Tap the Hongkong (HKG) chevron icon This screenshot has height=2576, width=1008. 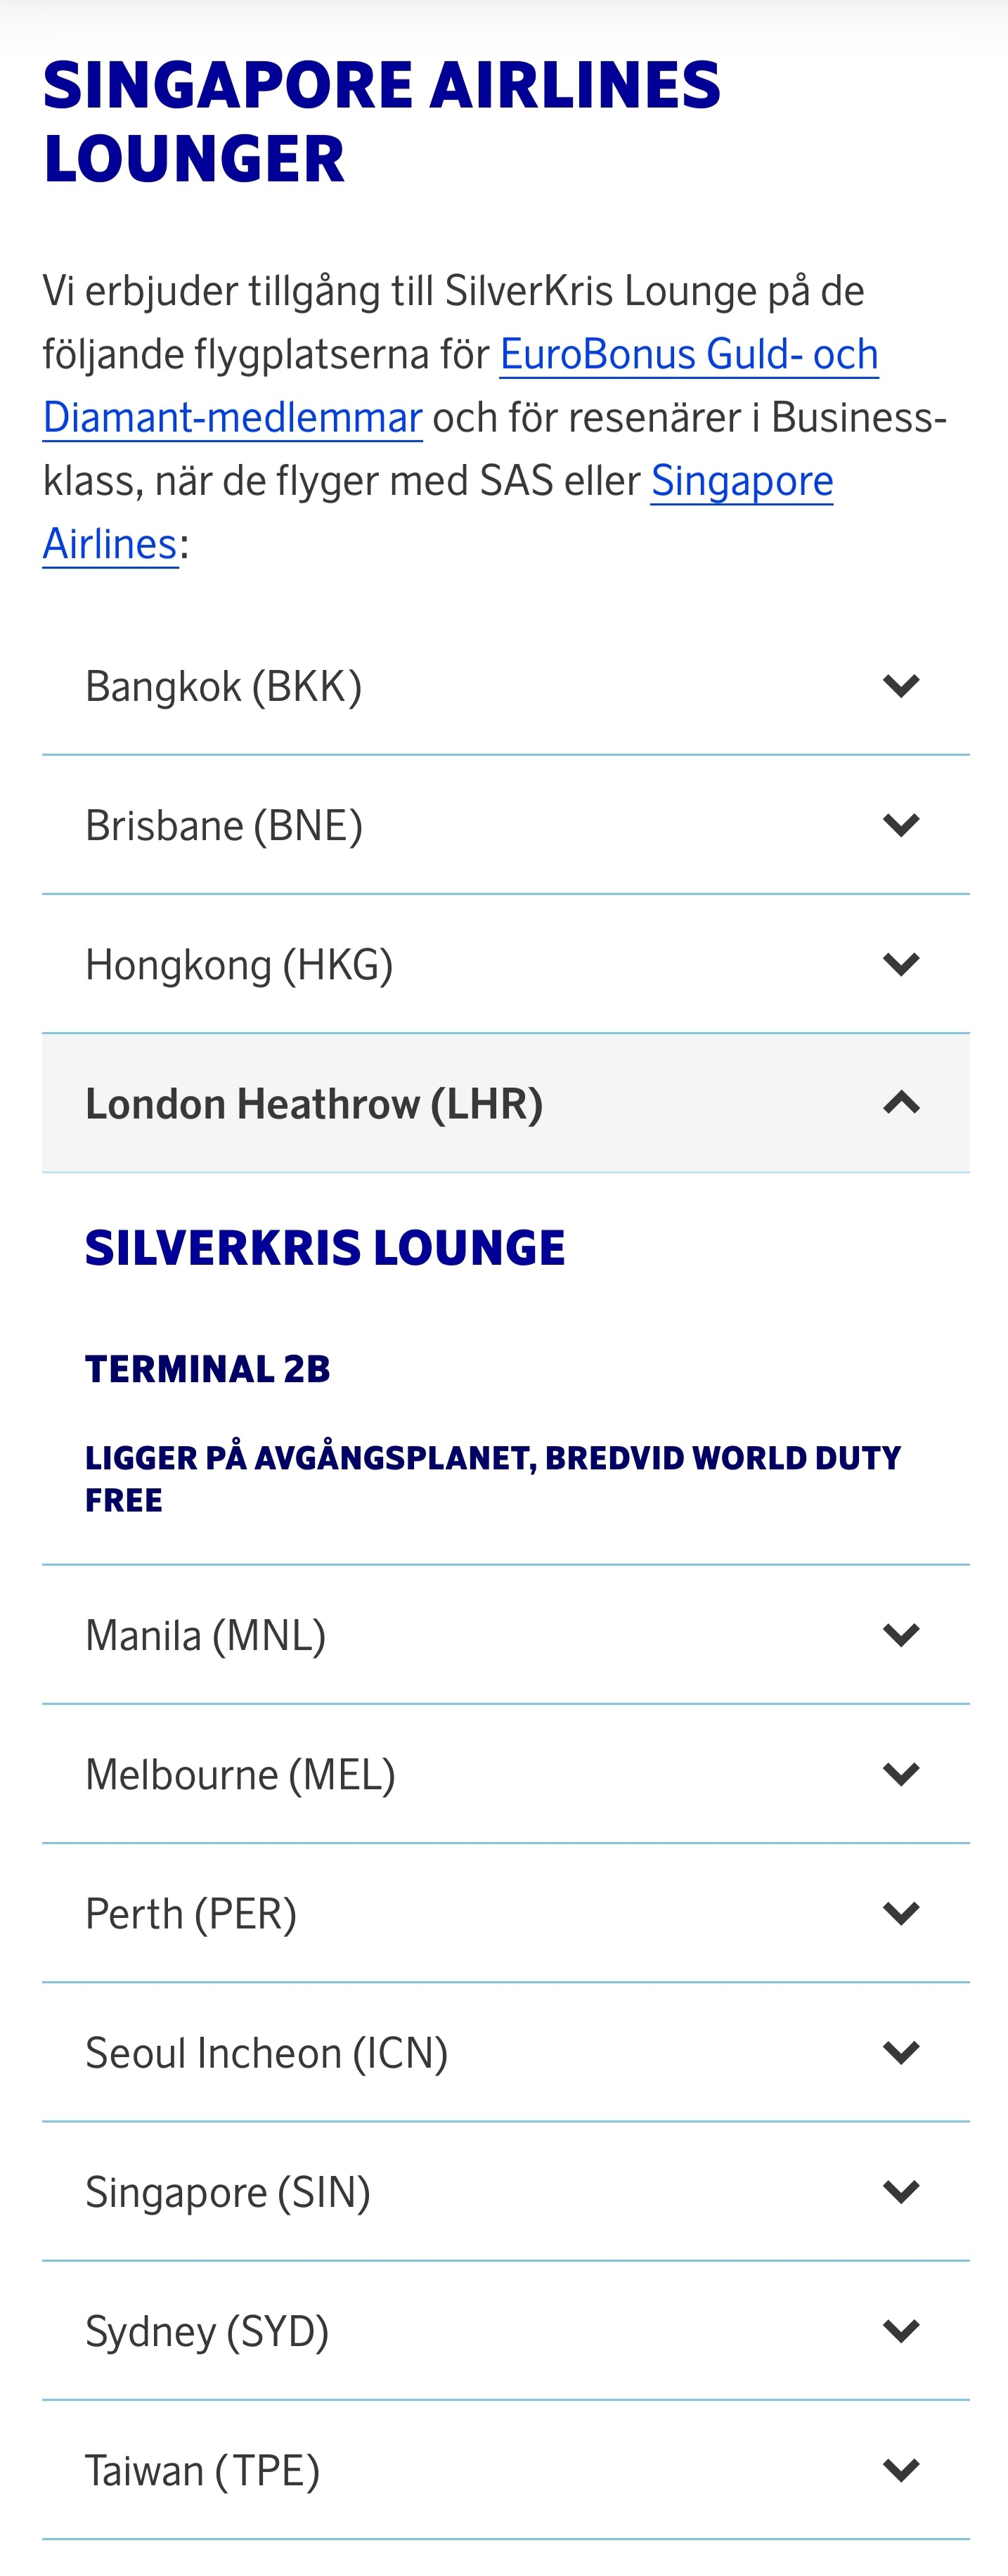click(x=901, y=964)
